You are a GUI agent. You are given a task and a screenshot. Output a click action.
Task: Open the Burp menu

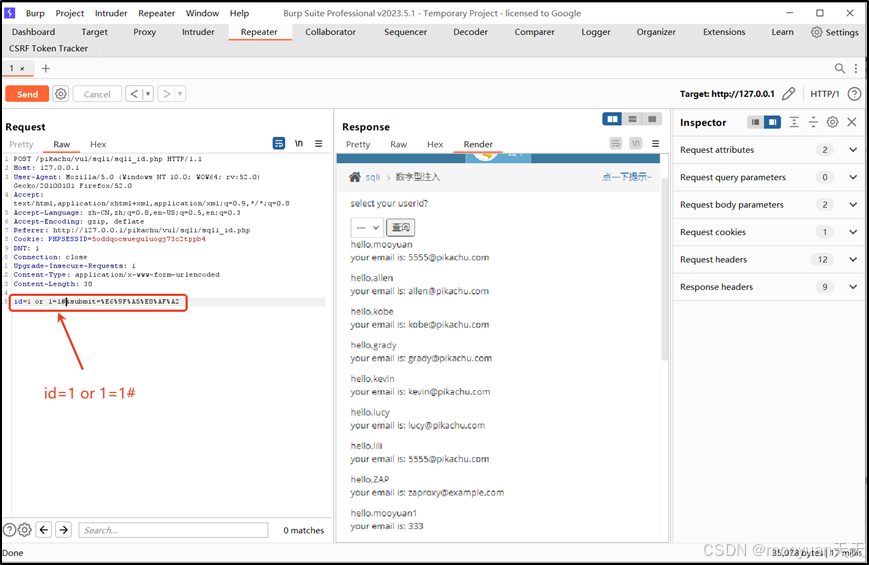(35, 13)
